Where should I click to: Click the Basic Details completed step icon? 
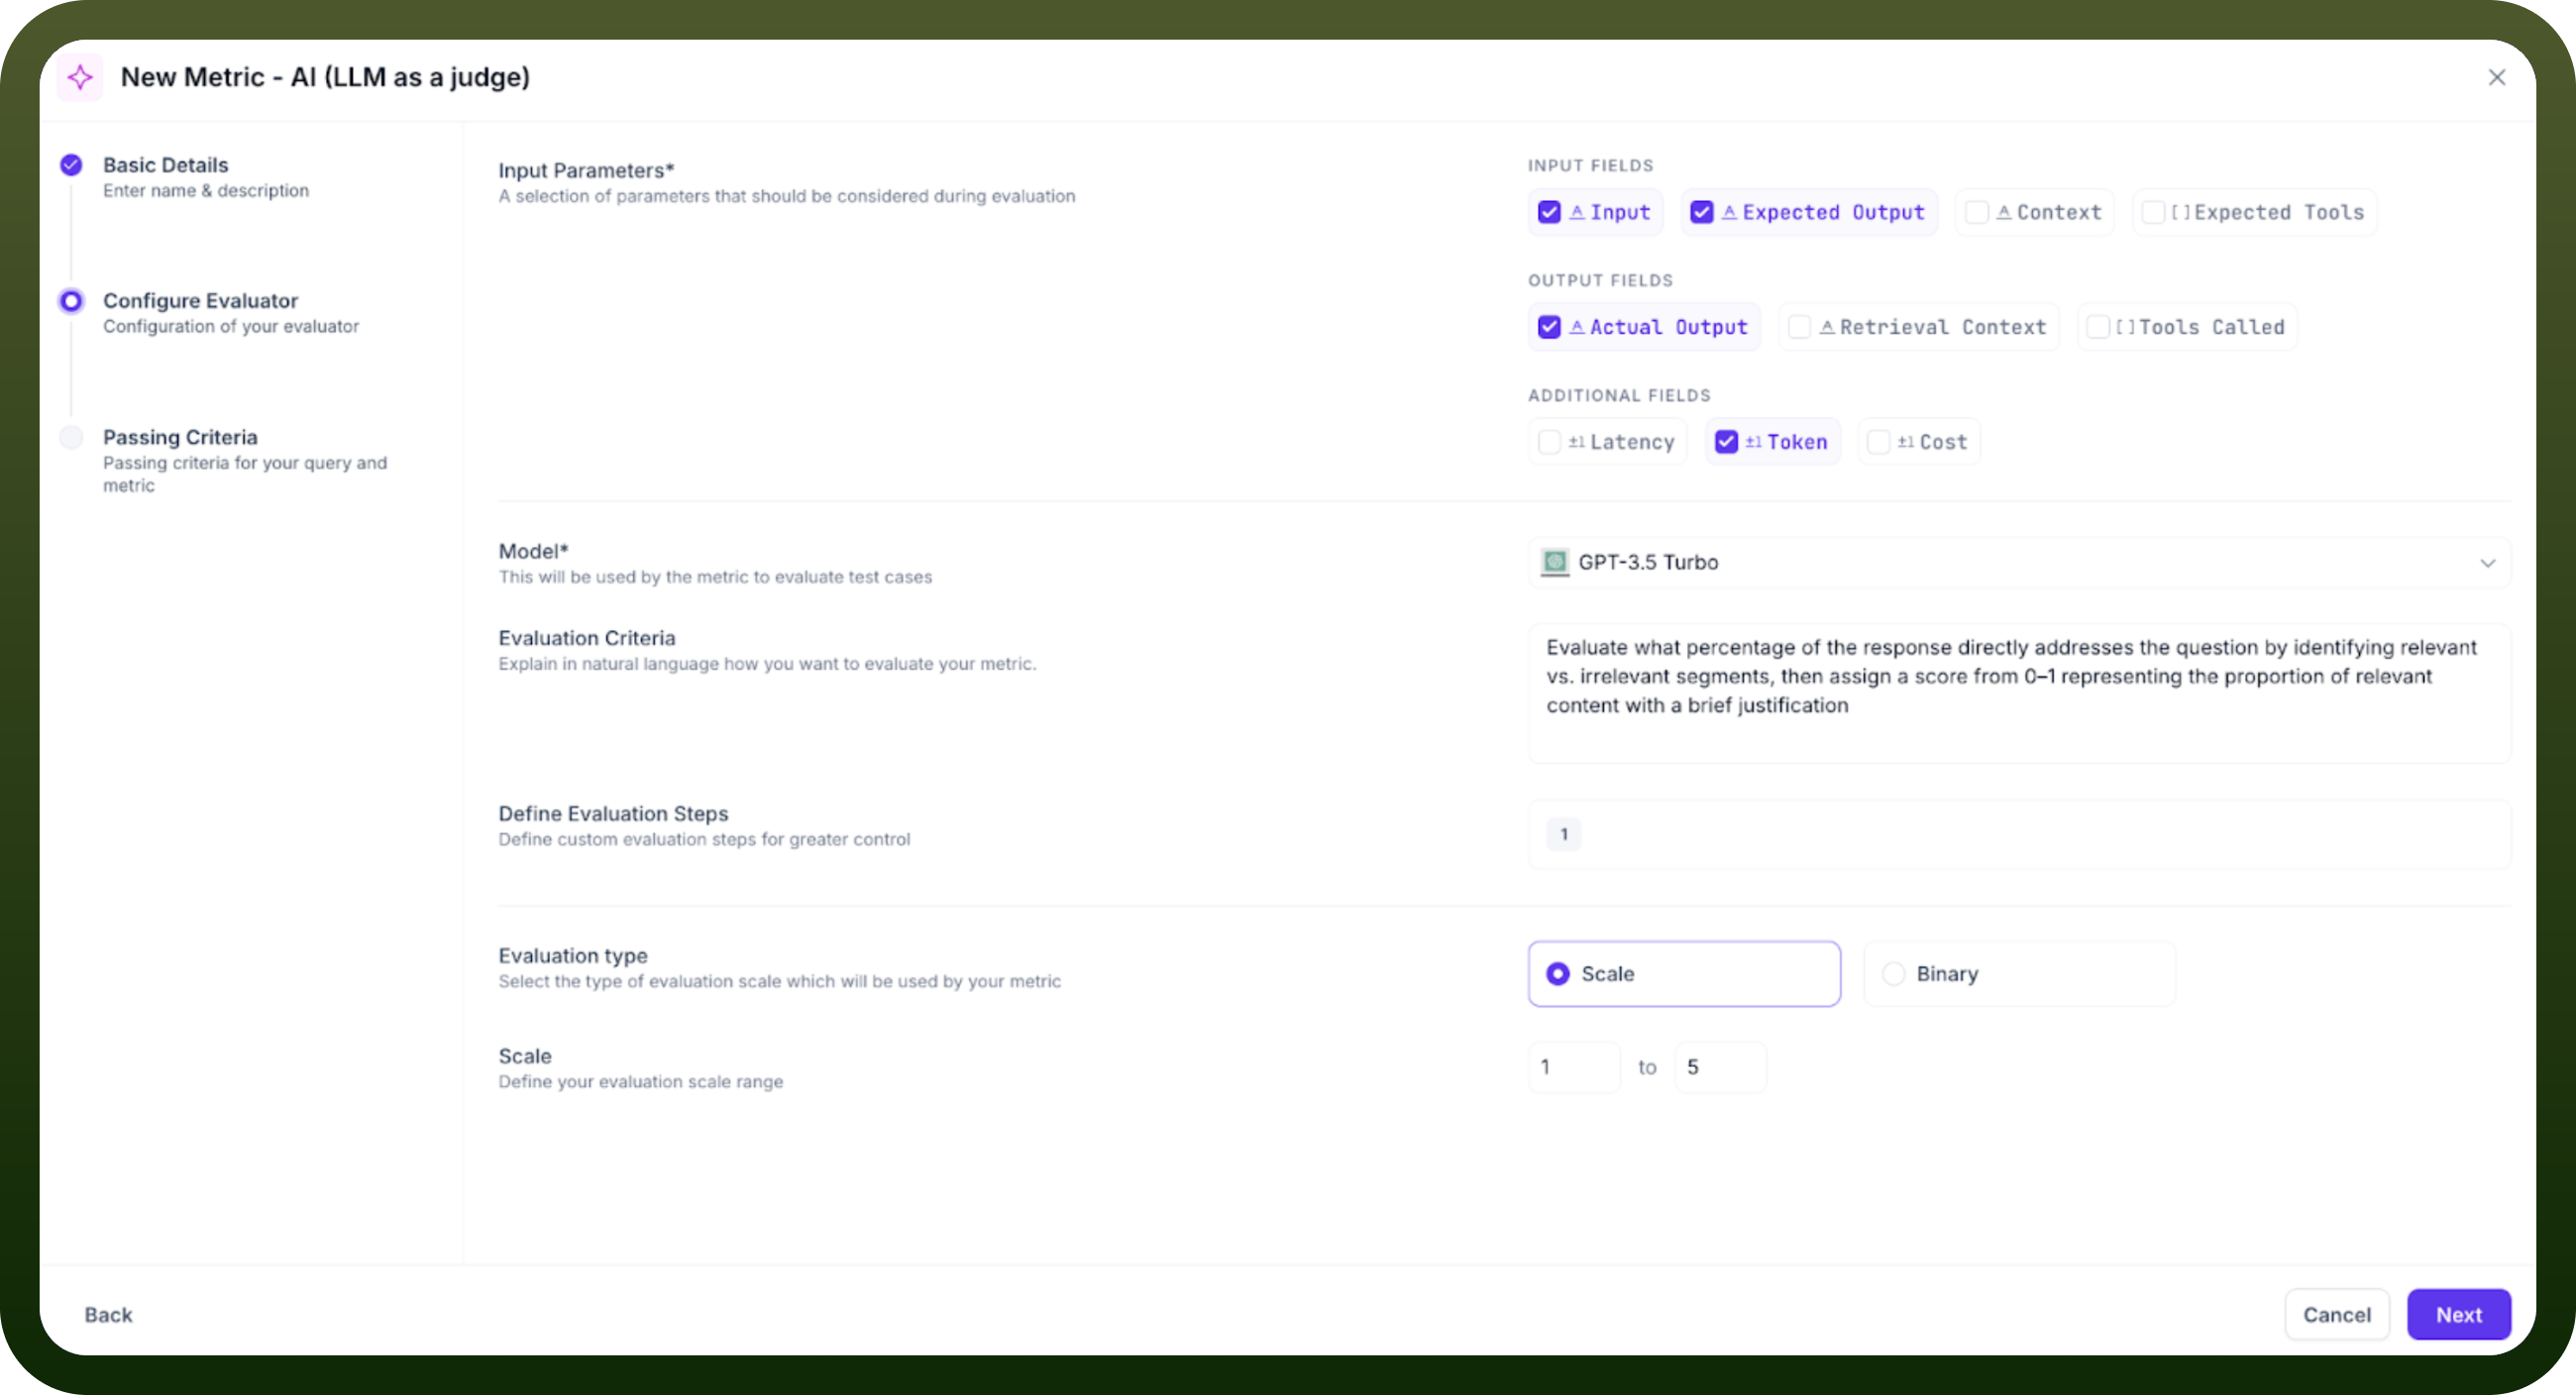(x=71, y=165)
